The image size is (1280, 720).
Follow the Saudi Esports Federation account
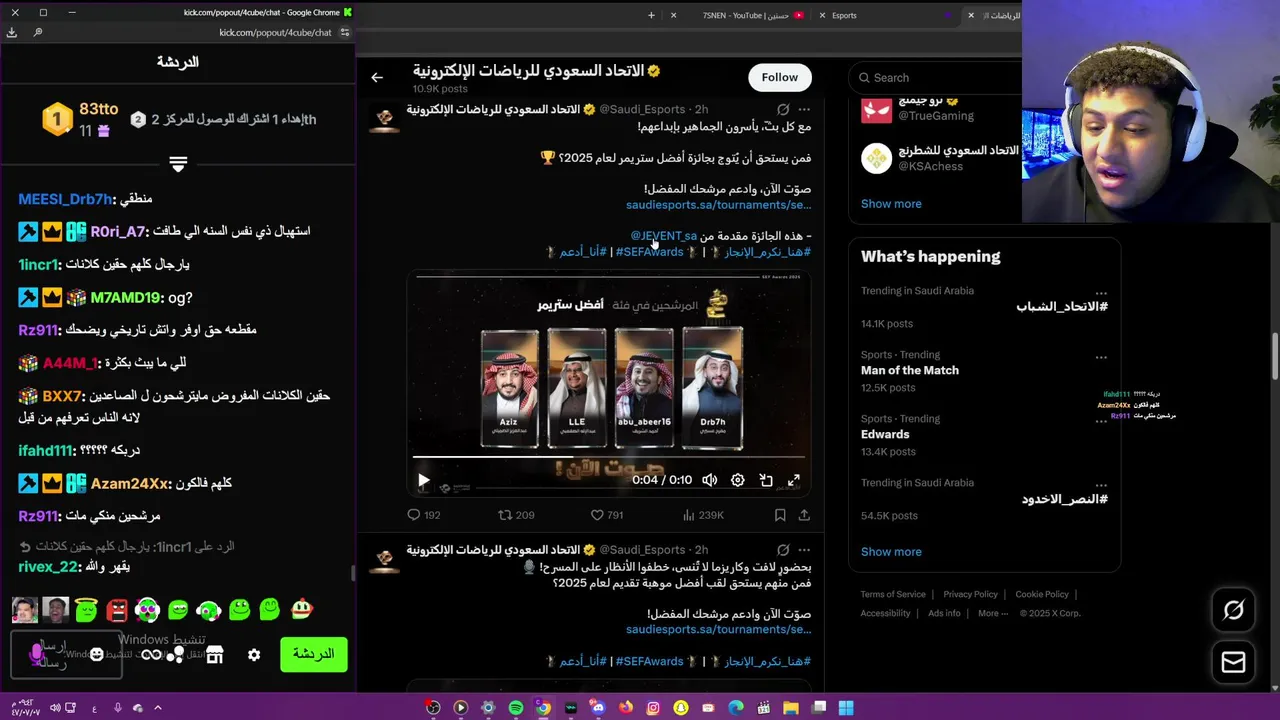click(779, 77)
